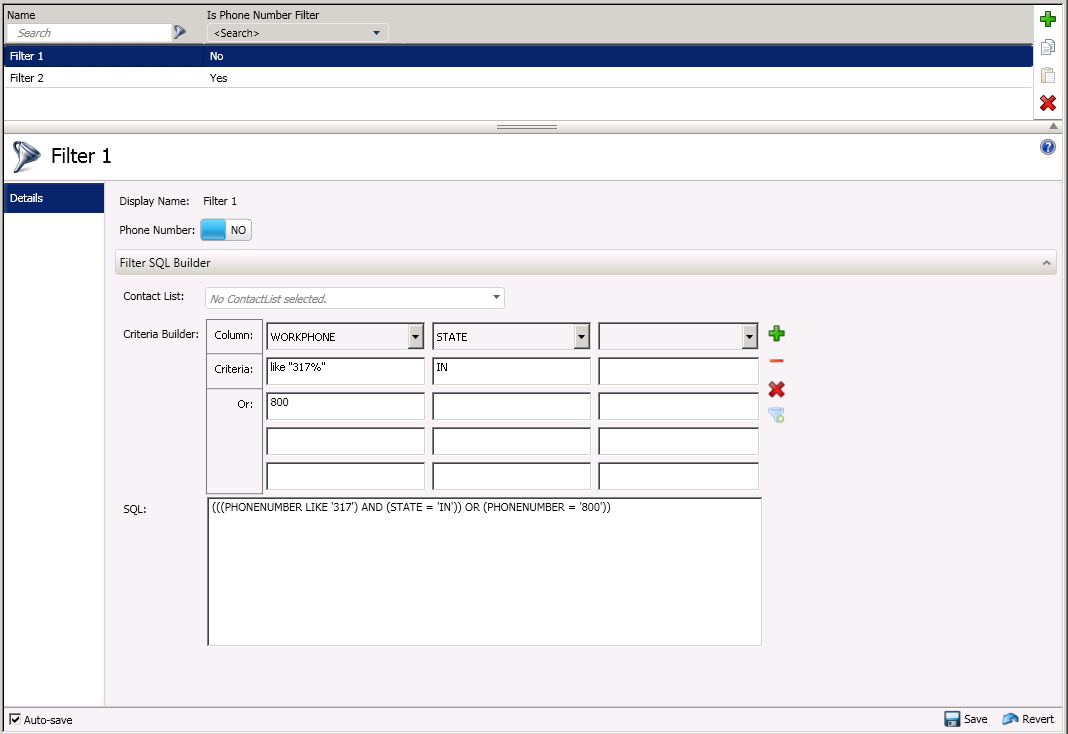Open the WORKPHONE column dropdown
Image resolution: width=1068 pixels, height=734 pixels.
point(415,336)
